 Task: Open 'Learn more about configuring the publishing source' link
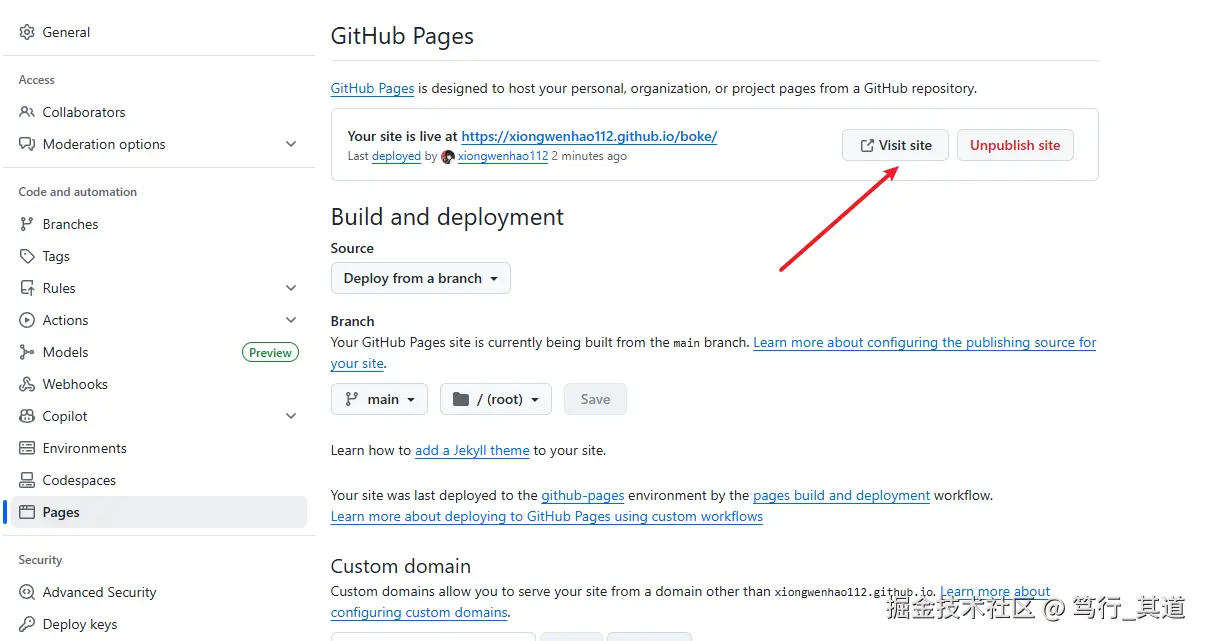925,342
